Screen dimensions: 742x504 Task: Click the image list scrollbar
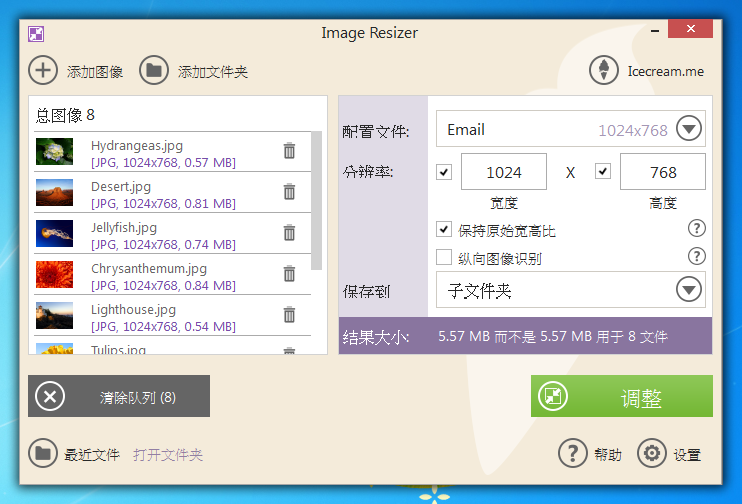[317, 200]
